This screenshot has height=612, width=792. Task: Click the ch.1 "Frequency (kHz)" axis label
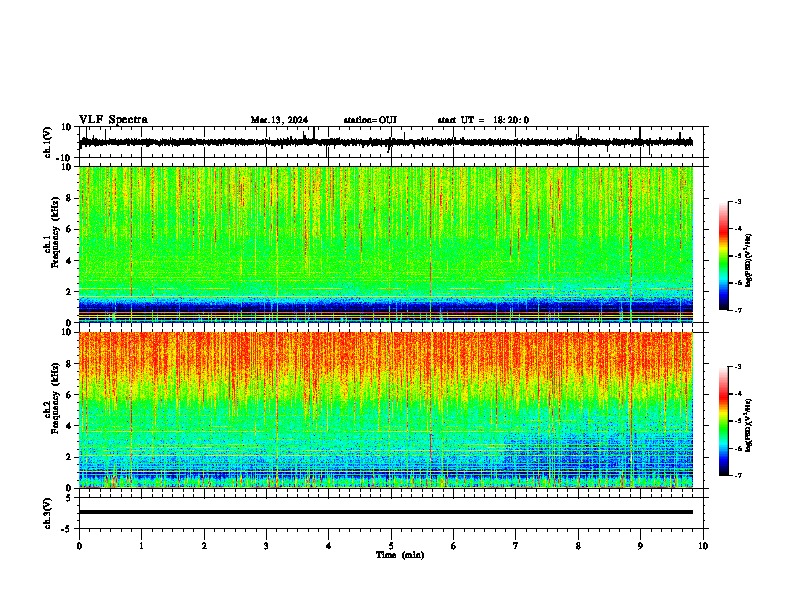(x=55, y=233)
